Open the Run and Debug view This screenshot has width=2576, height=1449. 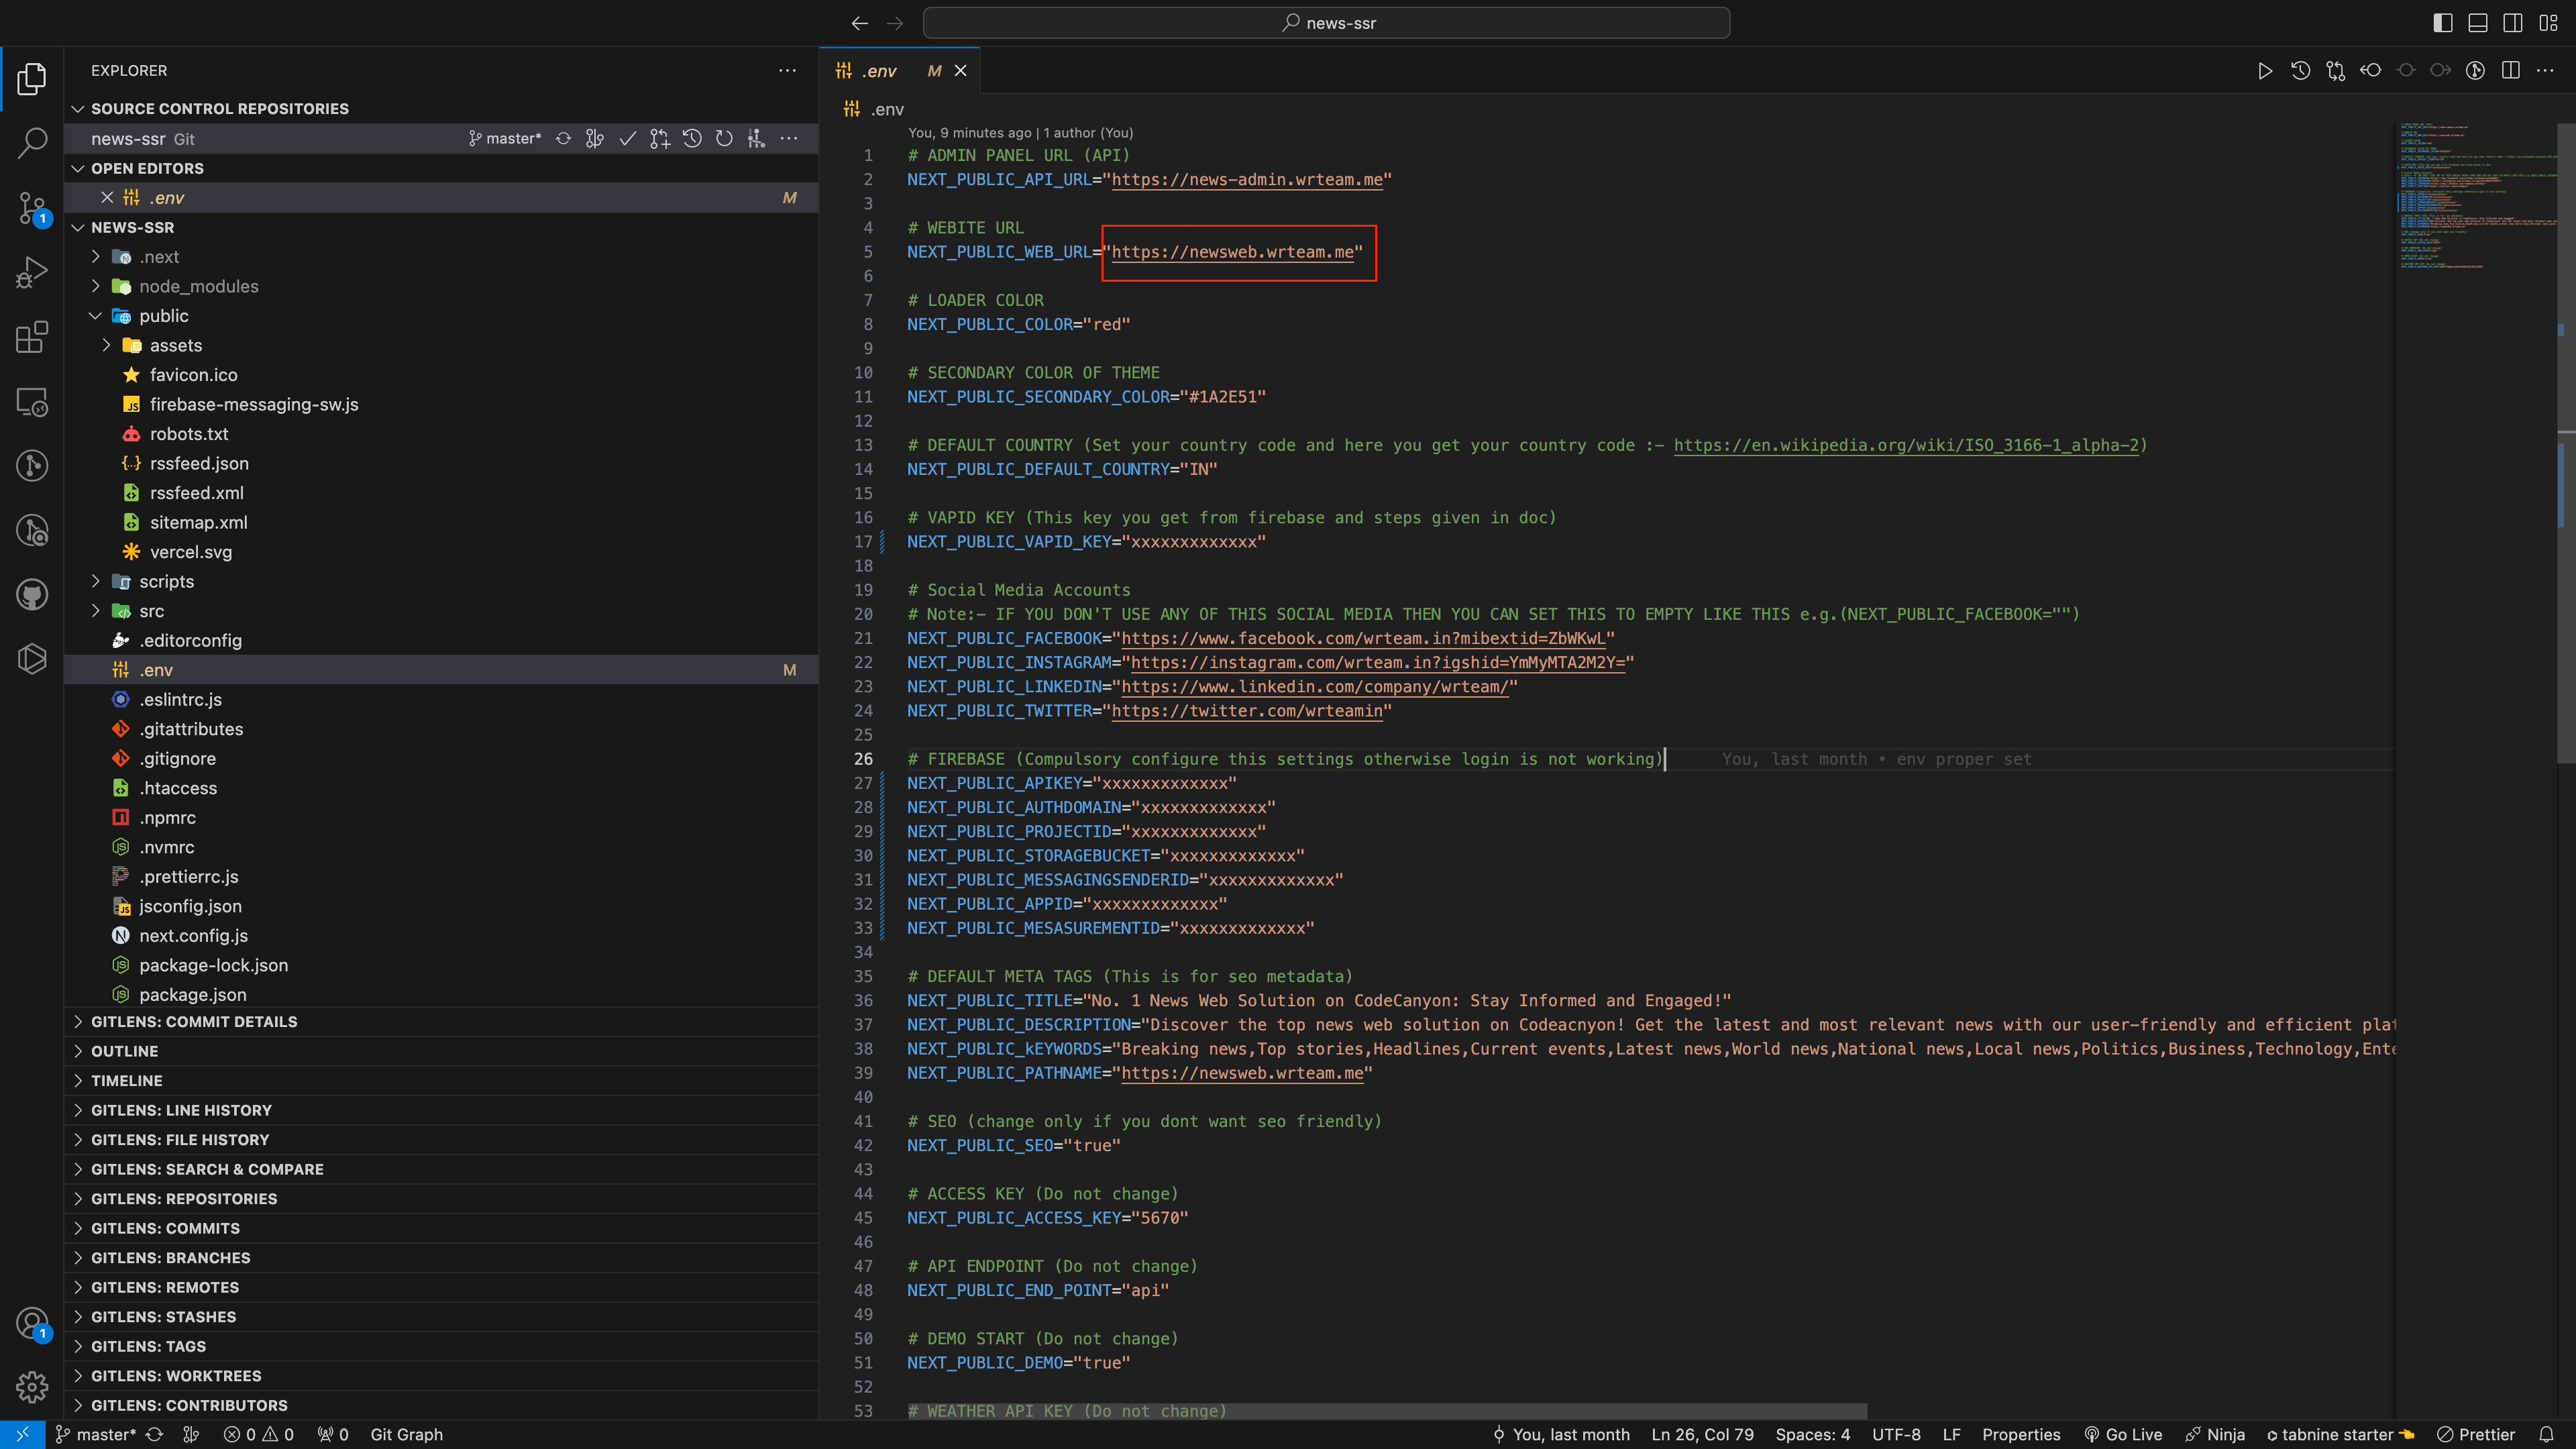(x=32, y=272)
